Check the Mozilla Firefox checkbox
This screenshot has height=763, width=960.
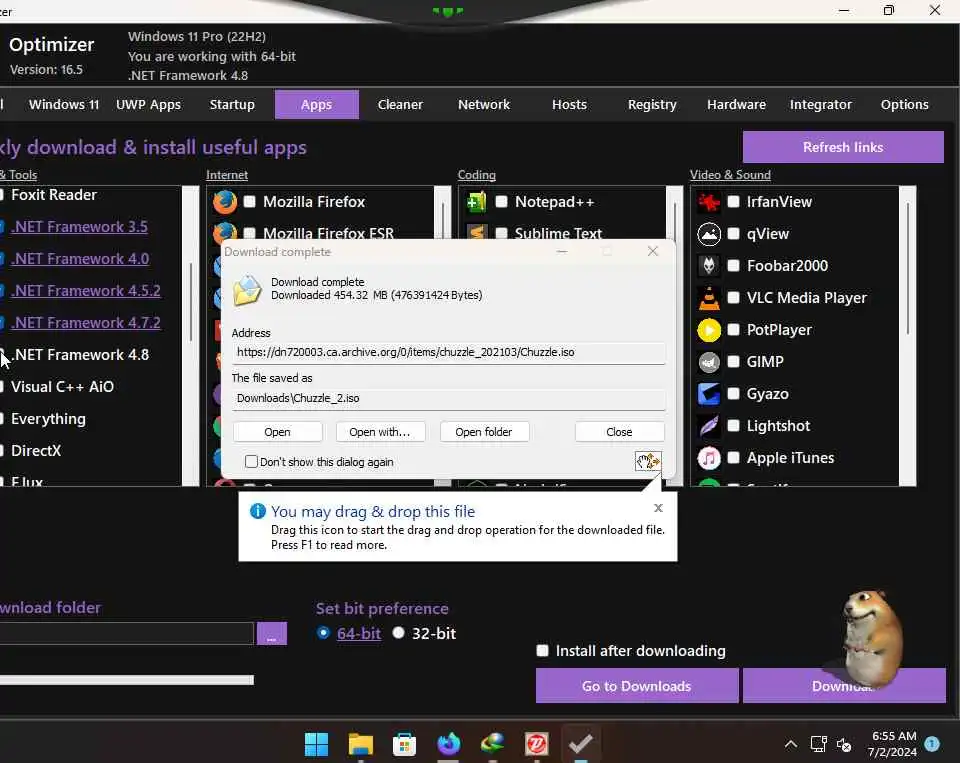(249, 201)
